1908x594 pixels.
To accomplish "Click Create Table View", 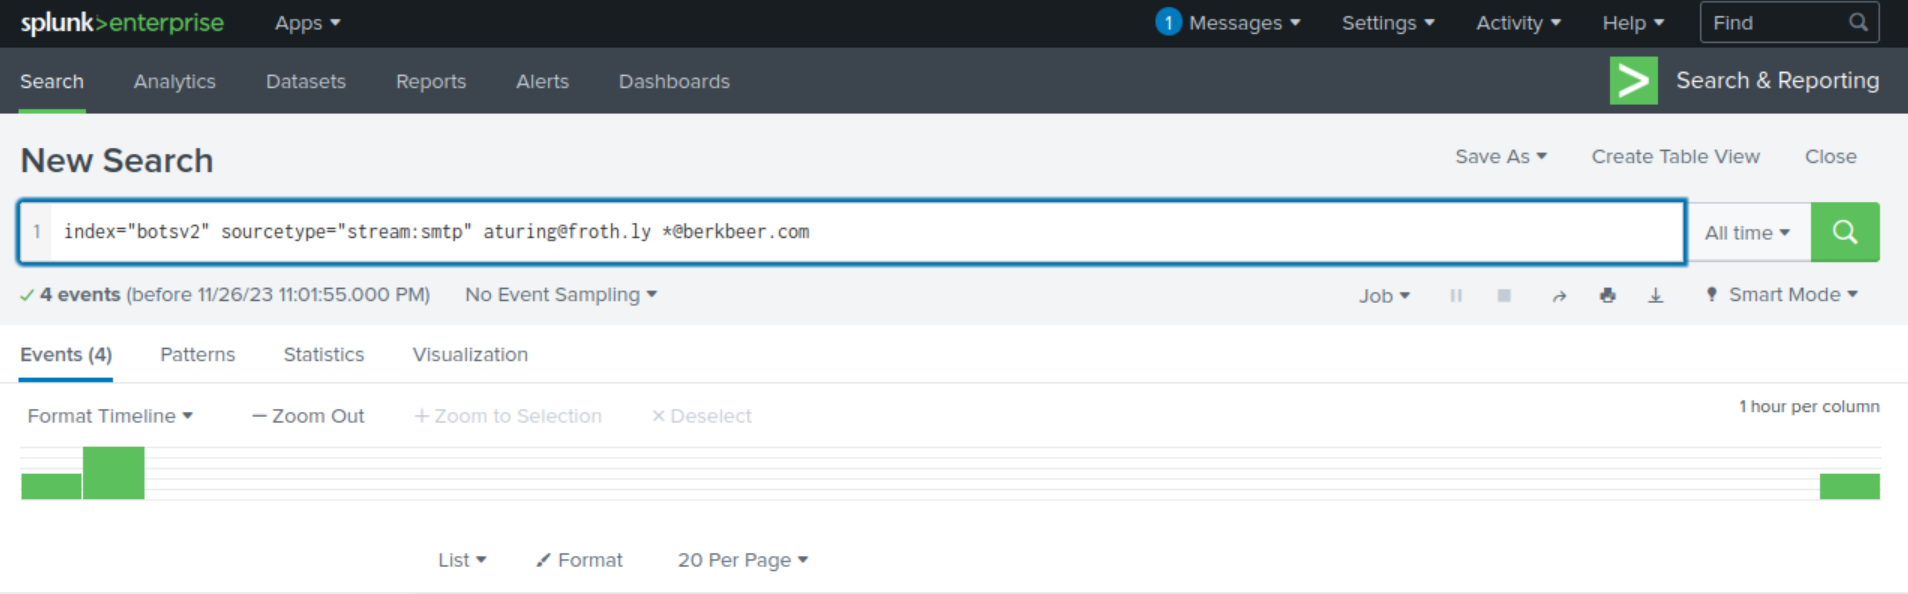I will [1676, 157].
